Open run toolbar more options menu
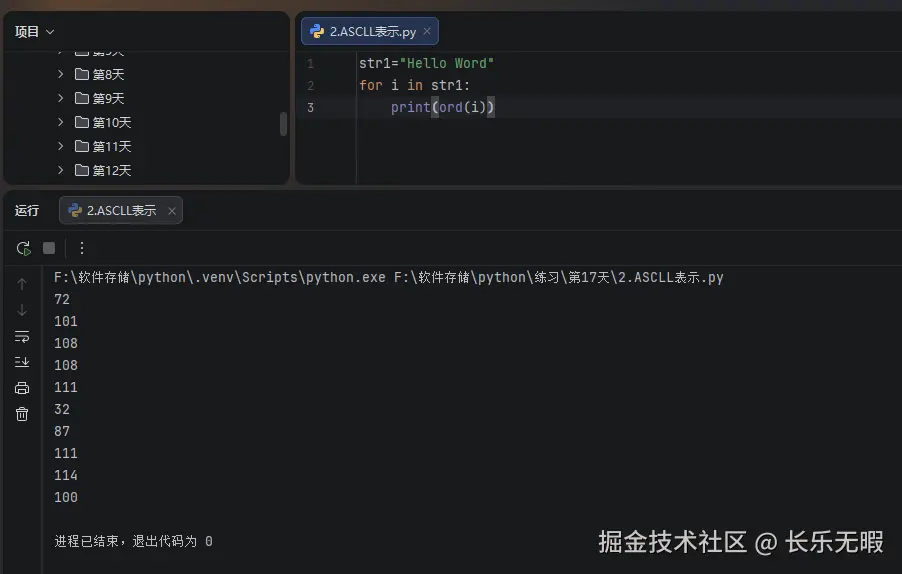The image size is (902, 574). [x=82, y=248]
